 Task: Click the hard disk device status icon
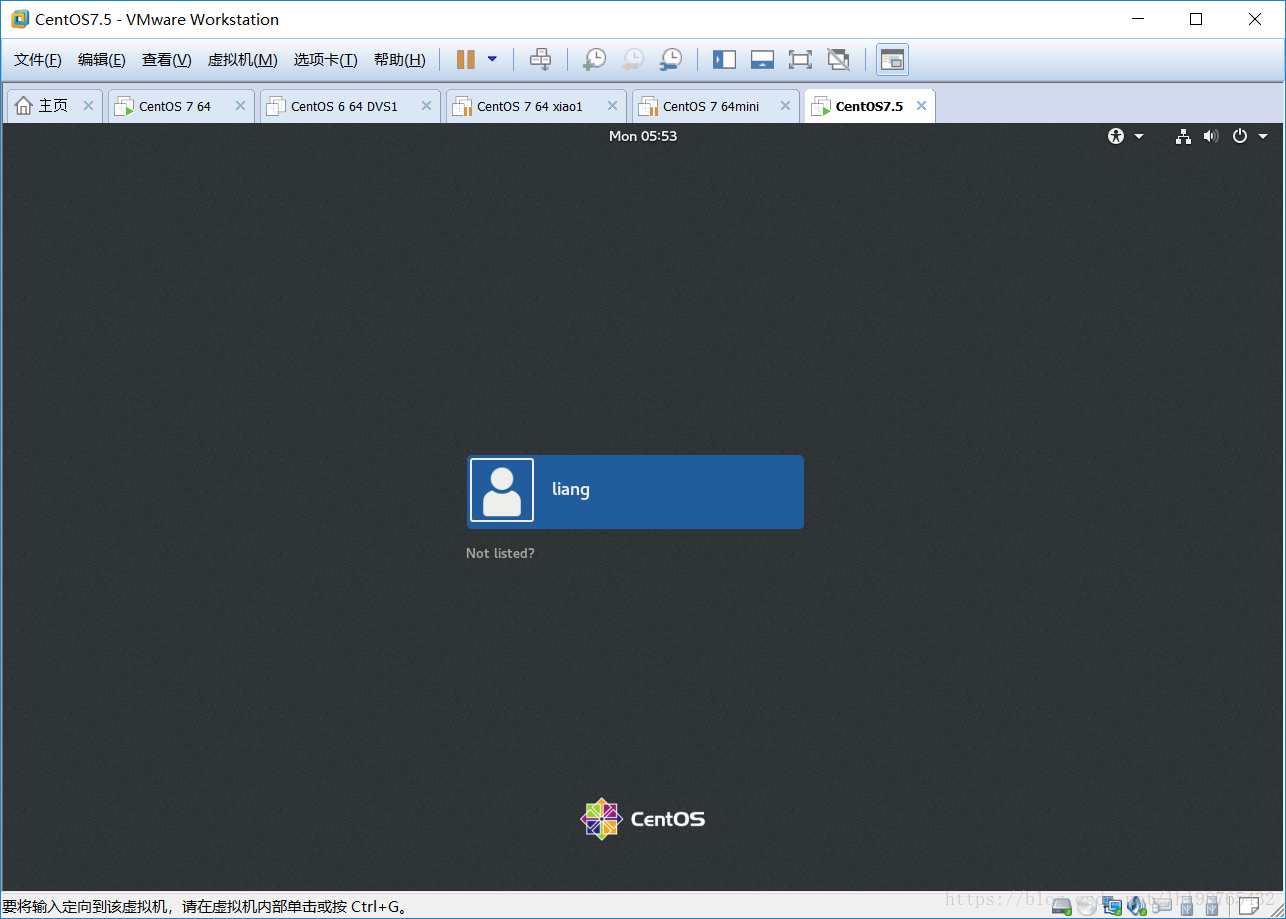pos(1062,906)
